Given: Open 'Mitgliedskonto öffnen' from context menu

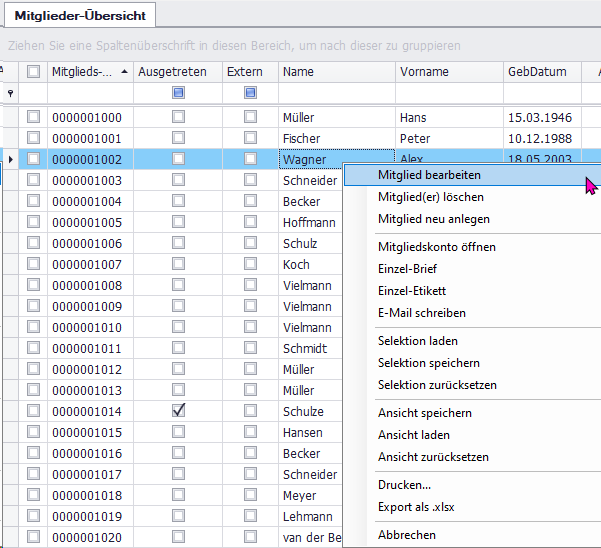Looking at the screenshot, I should 436,247.
